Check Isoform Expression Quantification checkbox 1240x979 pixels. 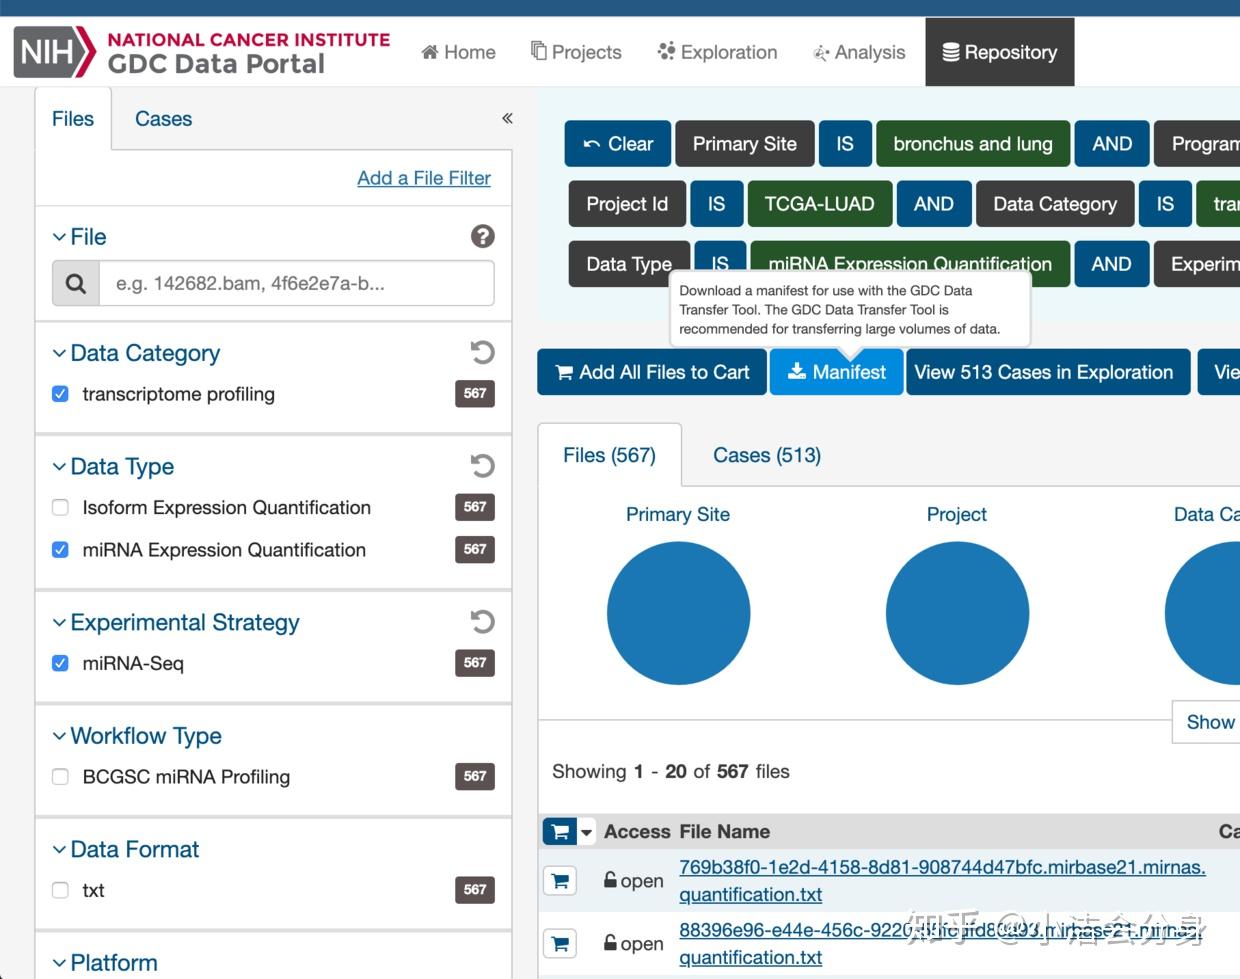coord(60,508)
